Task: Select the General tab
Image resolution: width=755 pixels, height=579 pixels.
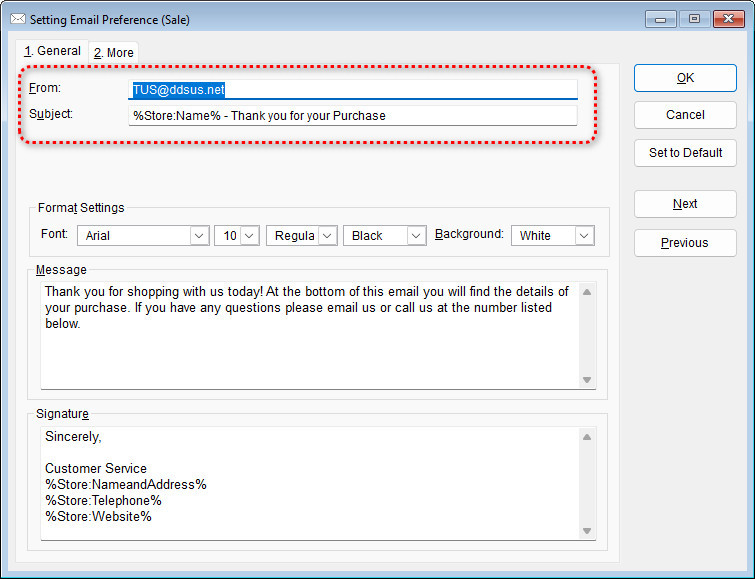Action: pos(52,51)
